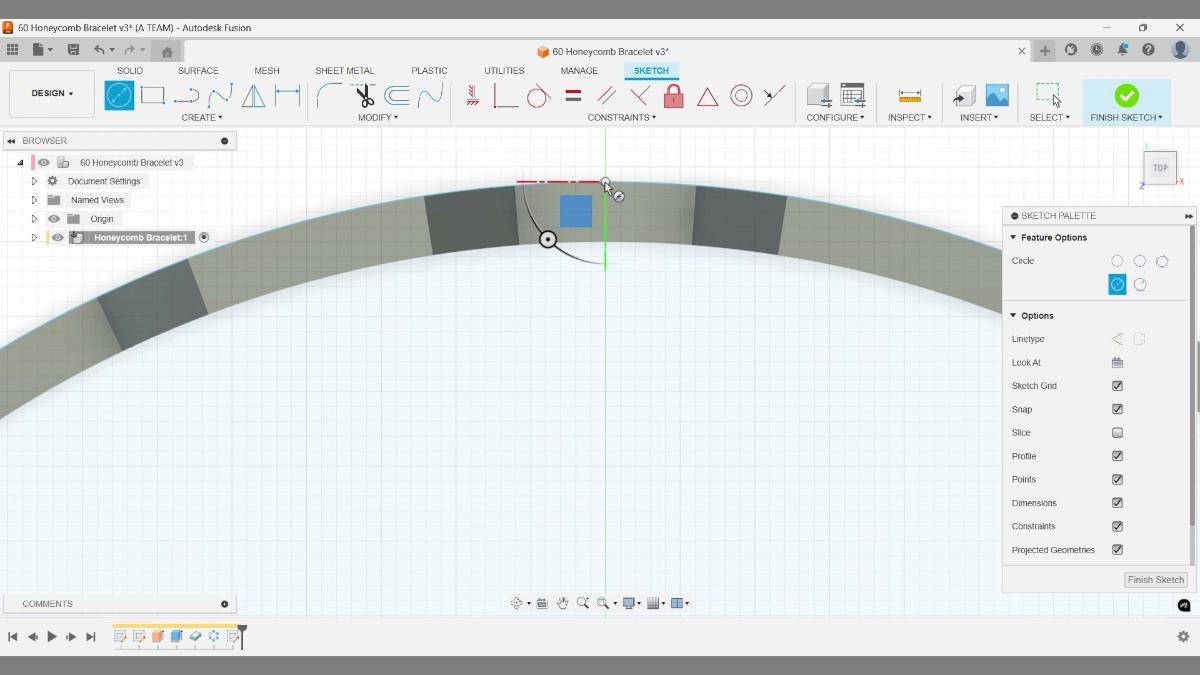Toggle visibility of Honeycomb Bracelet:1
Image resolution: width=1200 pixels, height=675 pixels.
[57, 237]
